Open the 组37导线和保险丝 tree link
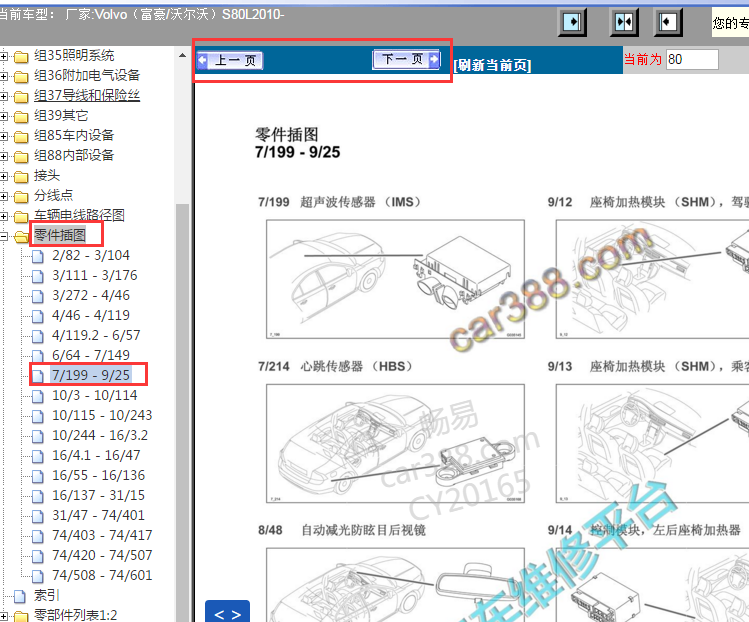The image size is (749, 622). tap(87, 96)
